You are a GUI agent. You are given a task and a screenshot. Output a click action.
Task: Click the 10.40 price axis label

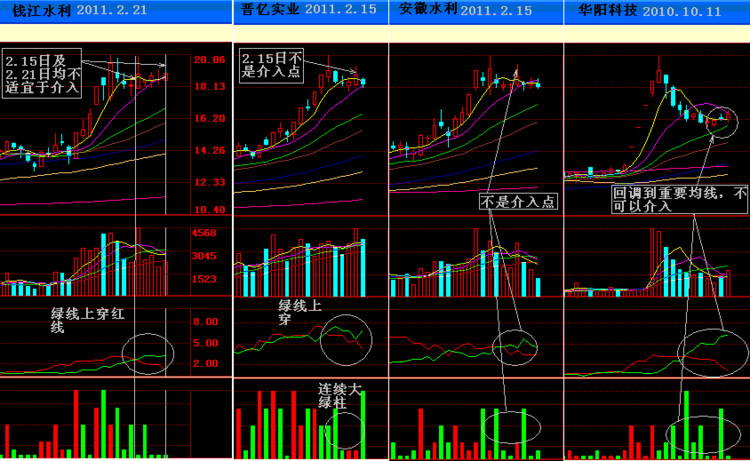click(210, 209)
